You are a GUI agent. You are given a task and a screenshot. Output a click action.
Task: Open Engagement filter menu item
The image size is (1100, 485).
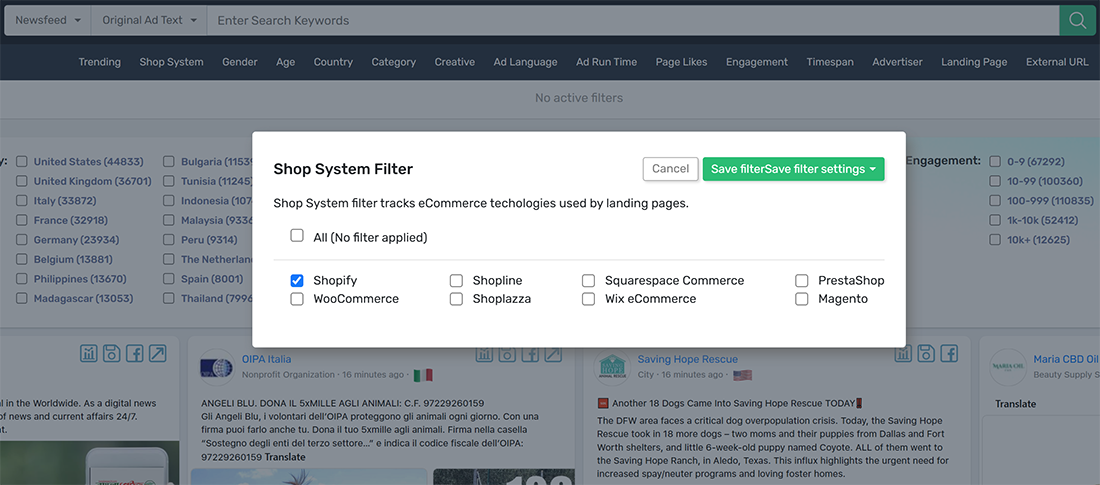click(x=757, y=62)
